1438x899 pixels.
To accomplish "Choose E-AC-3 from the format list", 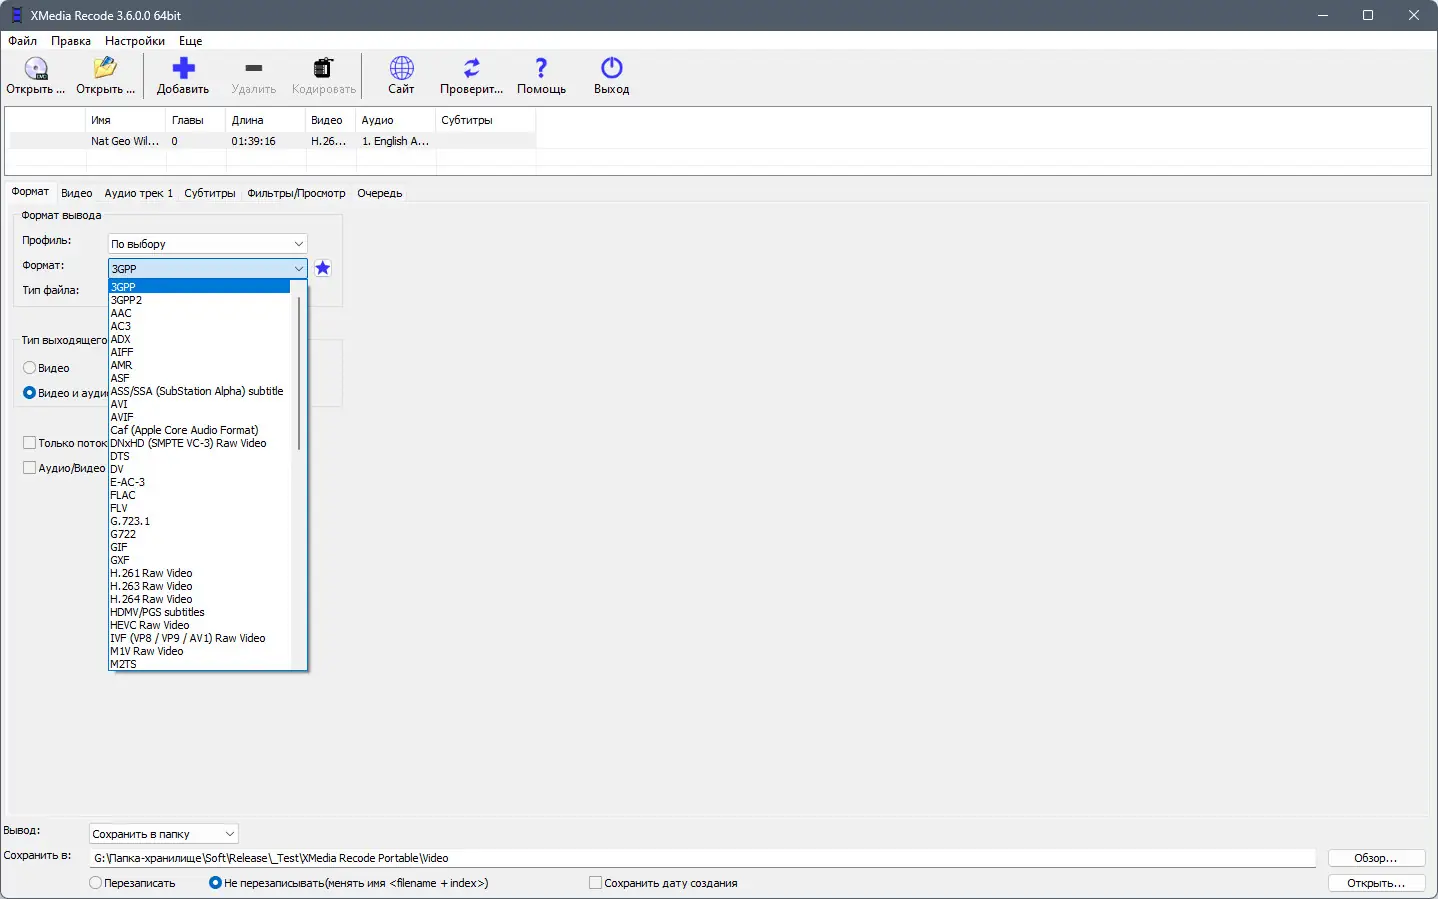I will [199, 482].
